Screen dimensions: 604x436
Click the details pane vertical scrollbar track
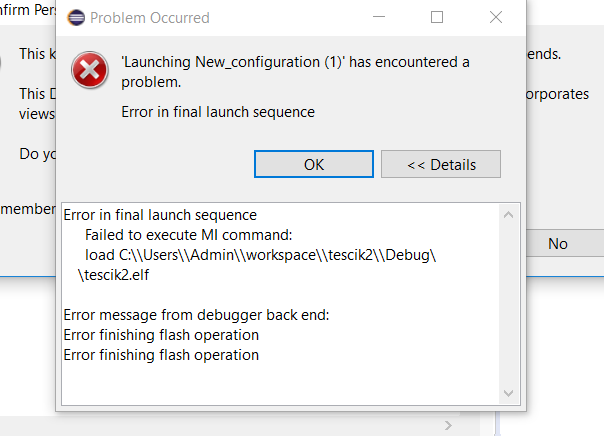coord(508,304)
